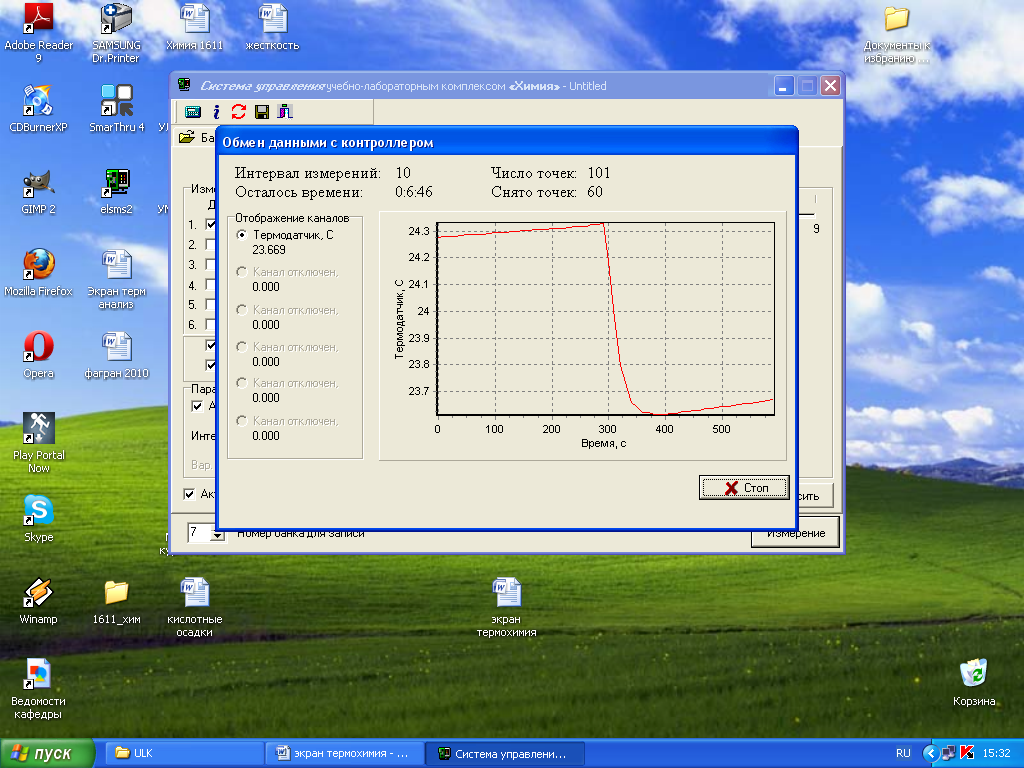Click the controller device toolbar icon

coord(193,112)
